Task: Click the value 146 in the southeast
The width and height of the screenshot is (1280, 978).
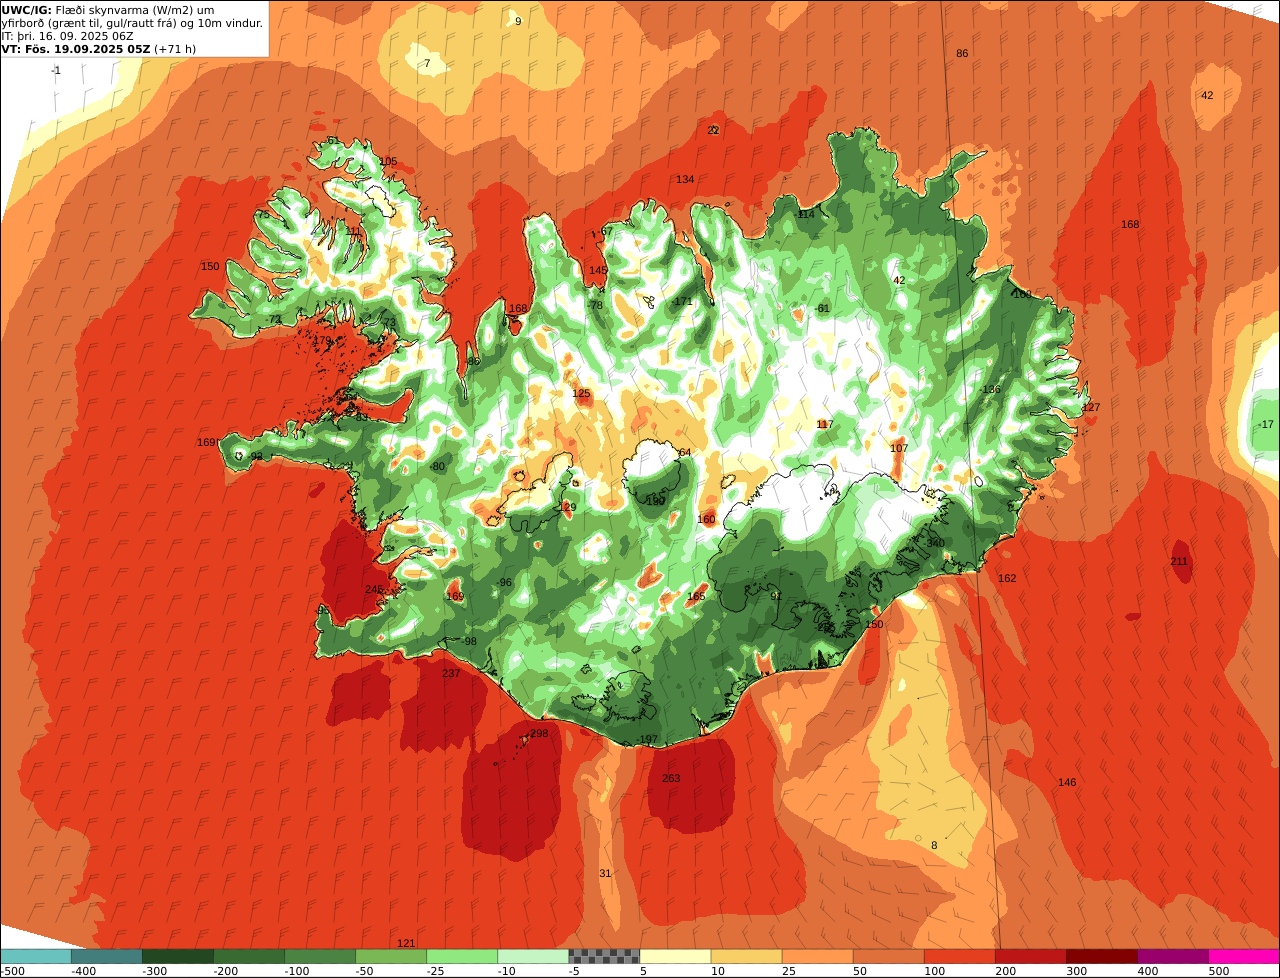Action: coord(1067,783)
